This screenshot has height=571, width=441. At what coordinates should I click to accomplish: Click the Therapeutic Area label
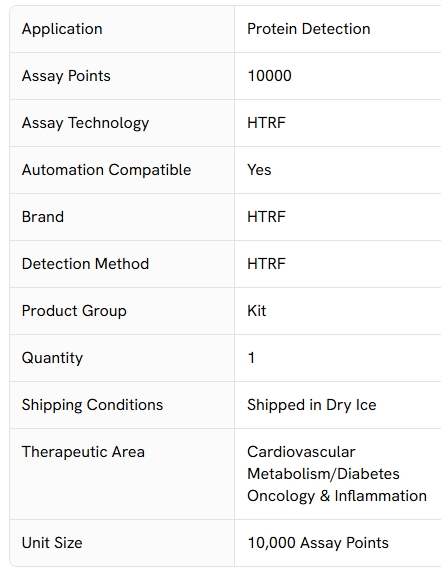[x=83, y=452]
